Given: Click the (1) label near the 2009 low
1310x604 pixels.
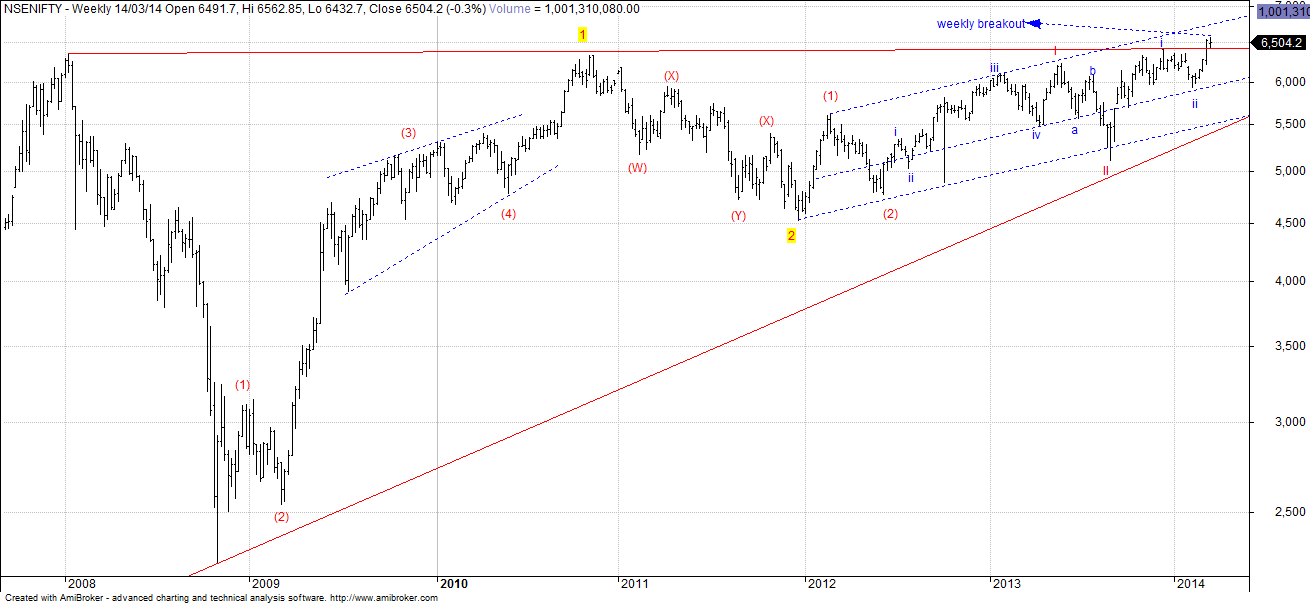Looking at the screenshot, I should coord(243,385).
